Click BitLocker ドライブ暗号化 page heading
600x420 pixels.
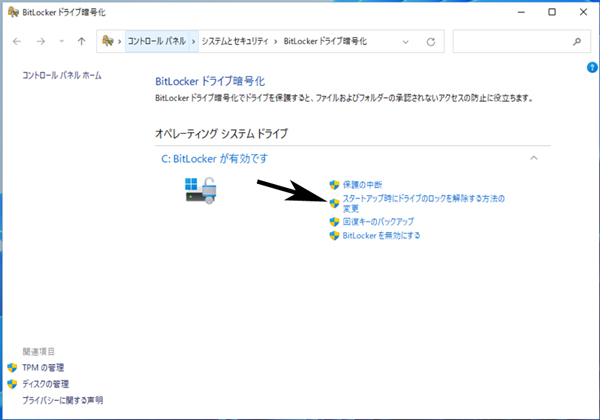(210, 81)
